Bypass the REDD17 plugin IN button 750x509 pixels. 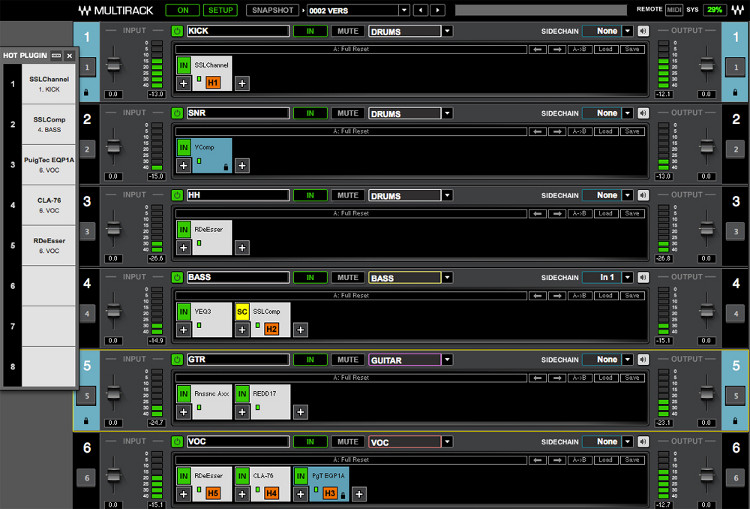coord(242,394)
